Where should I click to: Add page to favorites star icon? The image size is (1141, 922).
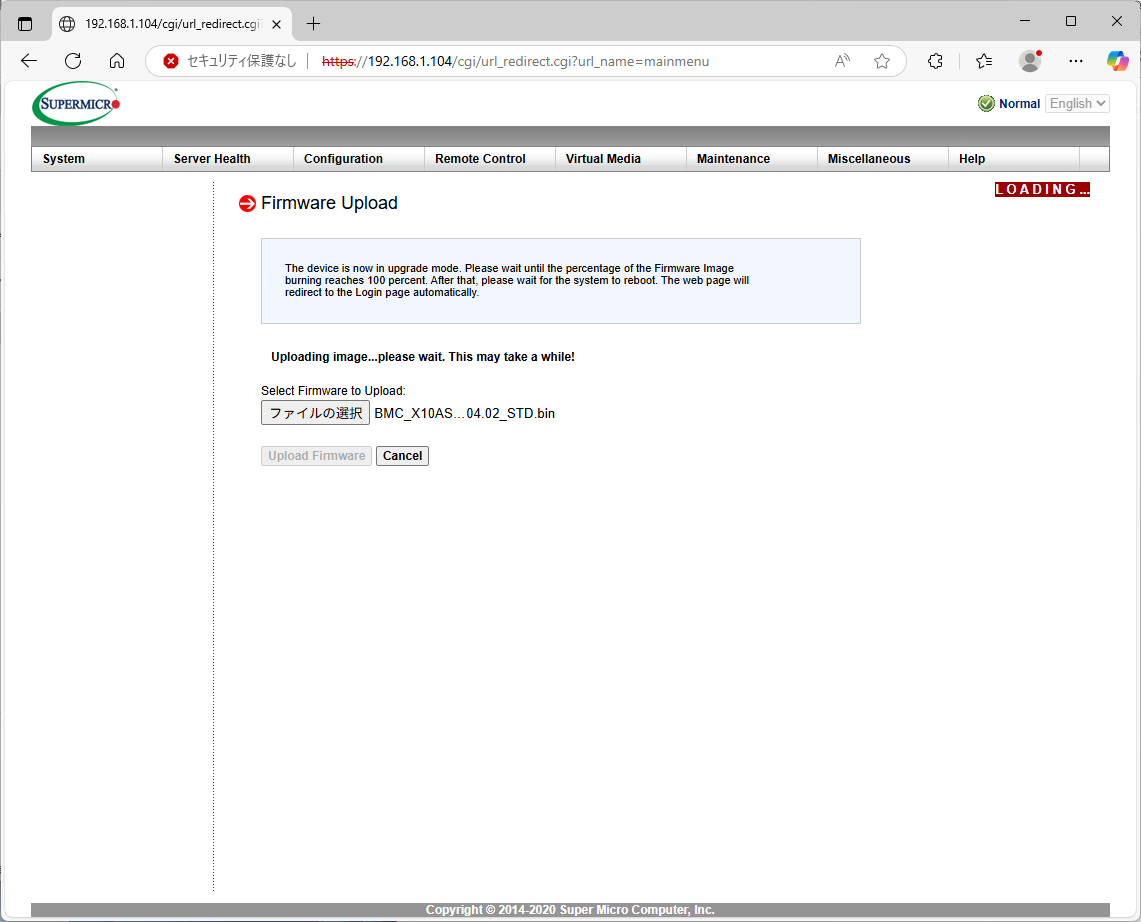click(x=881, y=61)
